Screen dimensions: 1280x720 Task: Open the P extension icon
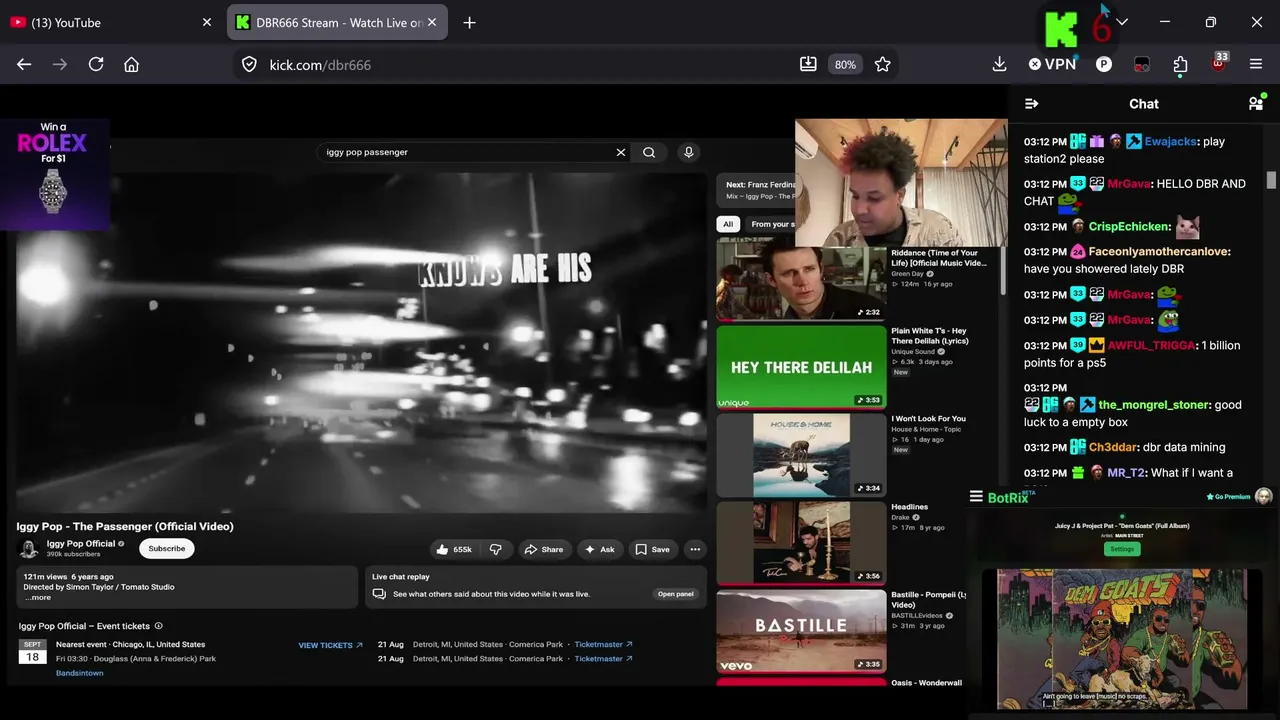tap(1104, 64)
